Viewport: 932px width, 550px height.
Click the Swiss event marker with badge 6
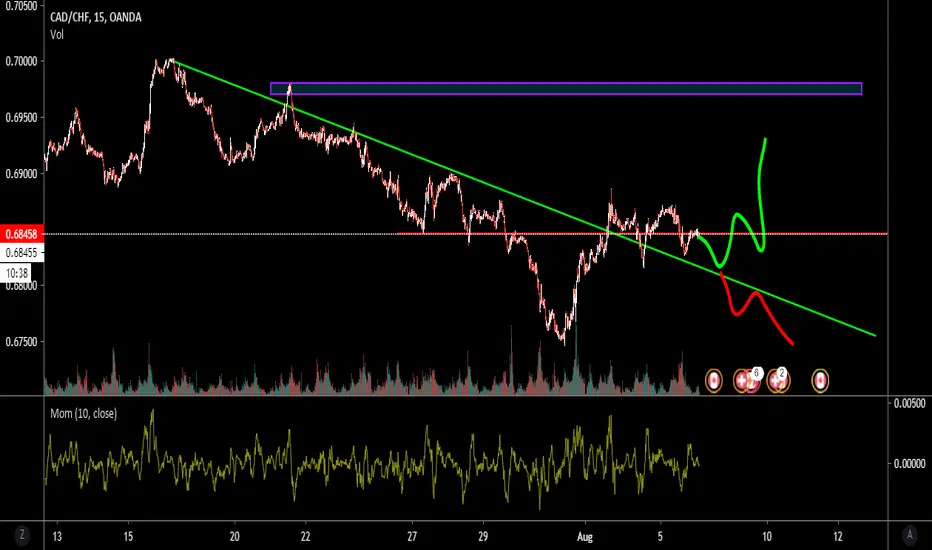coord(741,381)
